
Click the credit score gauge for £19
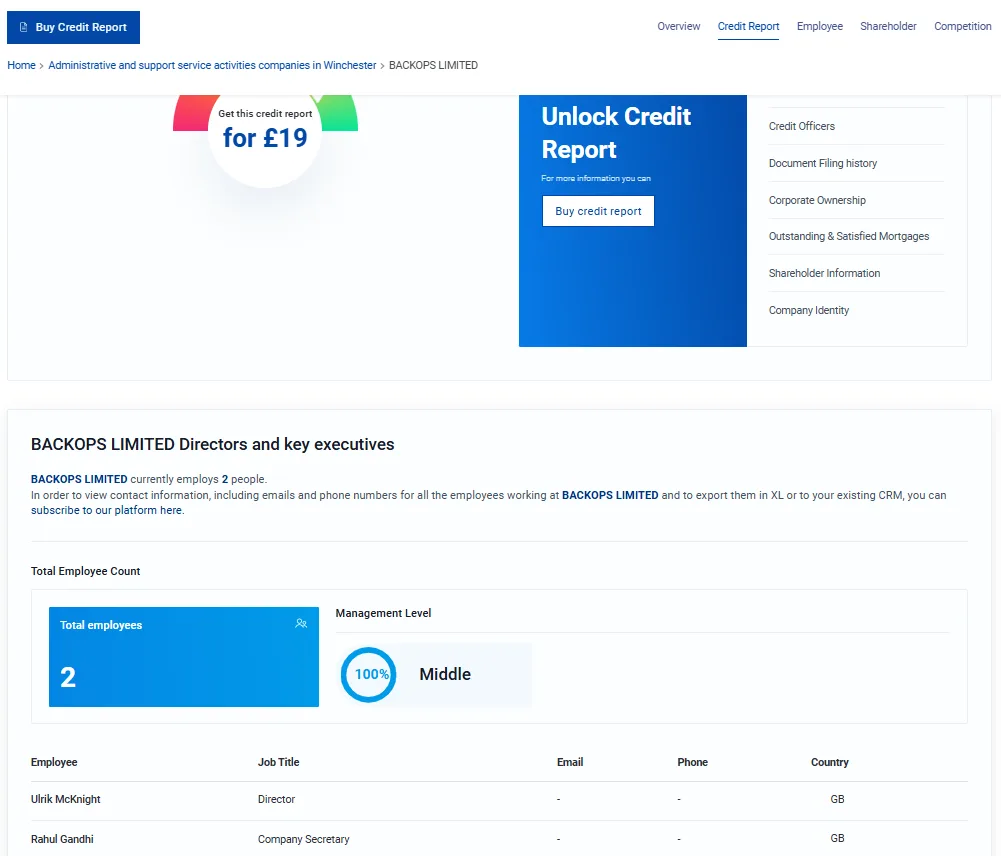click(x=265, y=132)
